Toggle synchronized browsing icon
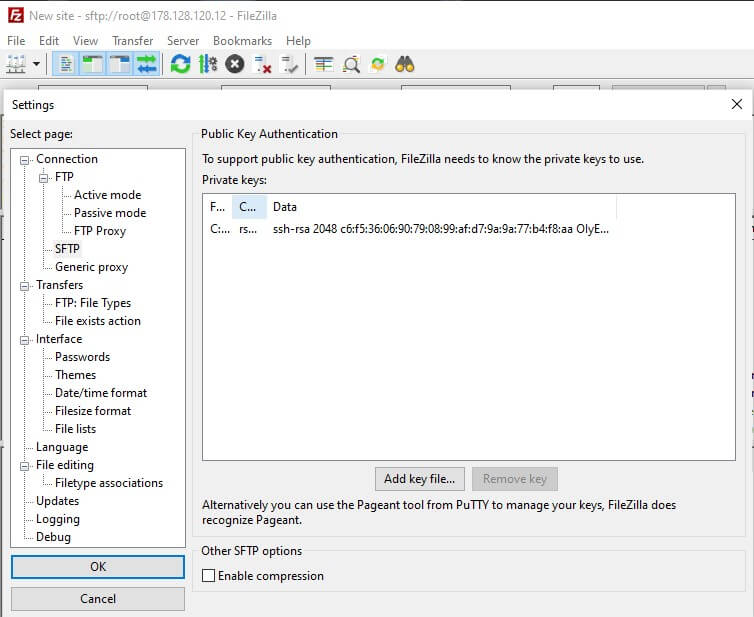754x617 pixels. 378,64
